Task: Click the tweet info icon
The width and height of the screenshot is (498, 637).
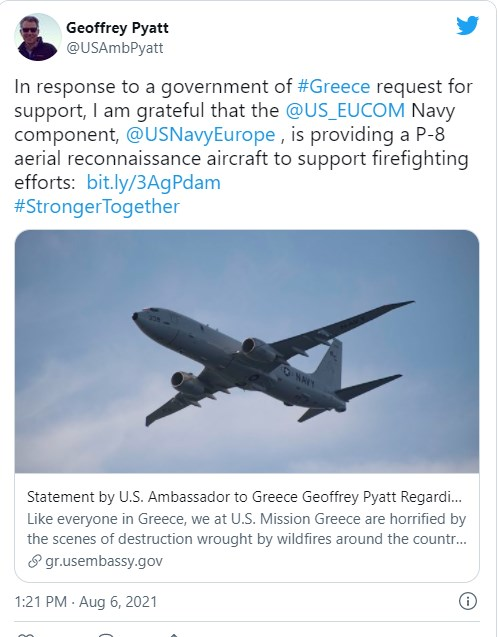Action: pyautogui.click(x=468, y=601)
